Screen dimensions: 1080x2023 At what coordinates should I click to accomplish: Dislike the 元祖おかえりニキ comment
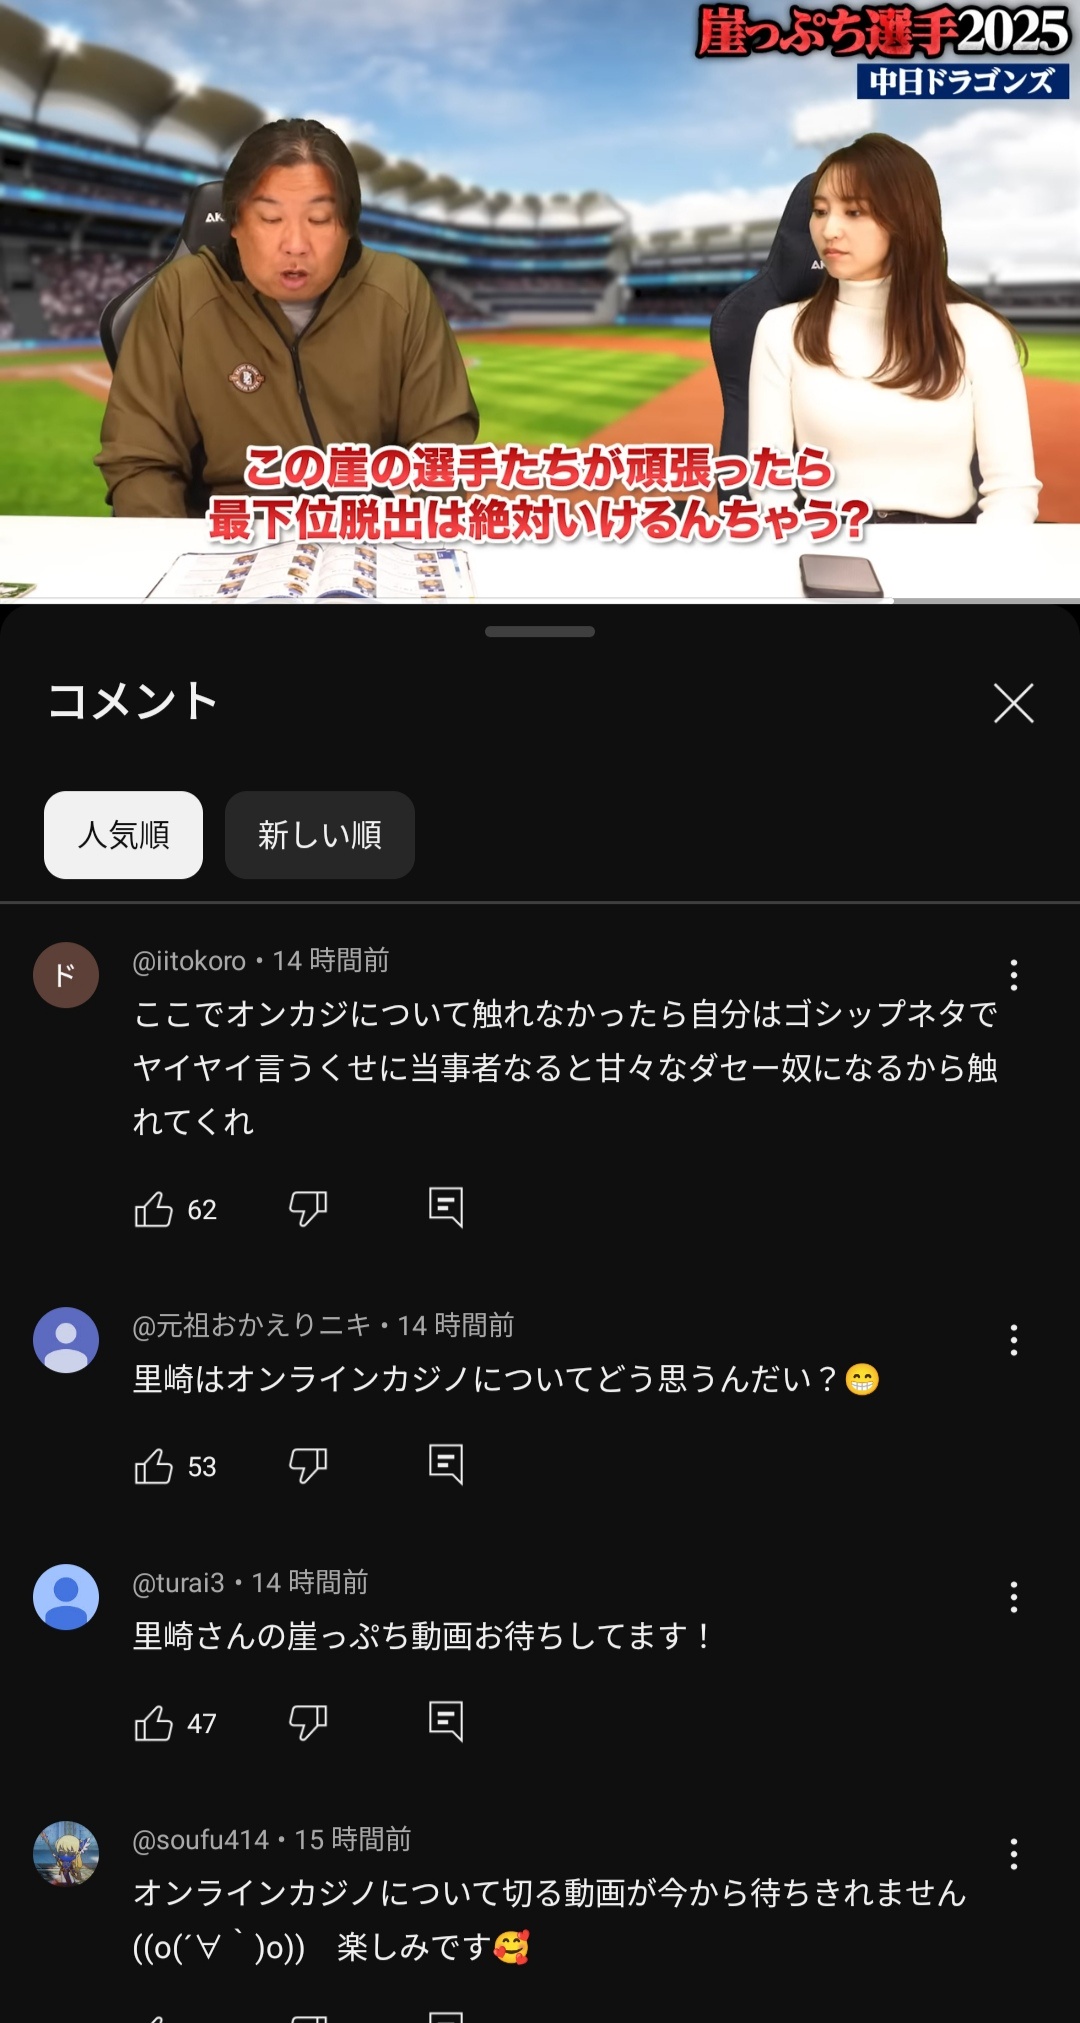(308, 1466)
